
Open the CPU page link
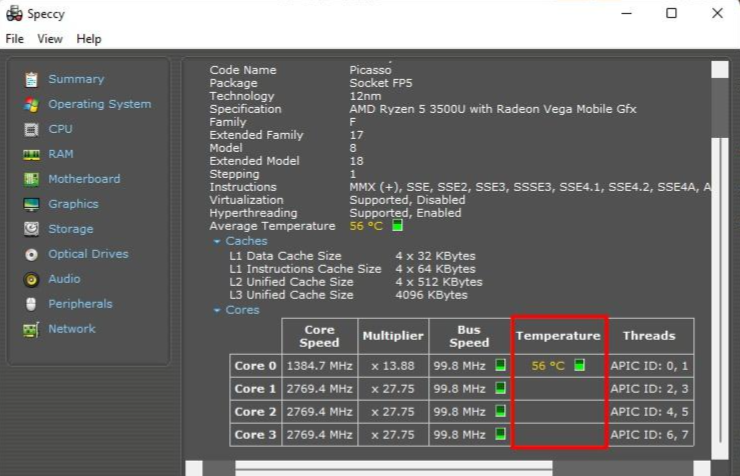(x=60, y=129)
